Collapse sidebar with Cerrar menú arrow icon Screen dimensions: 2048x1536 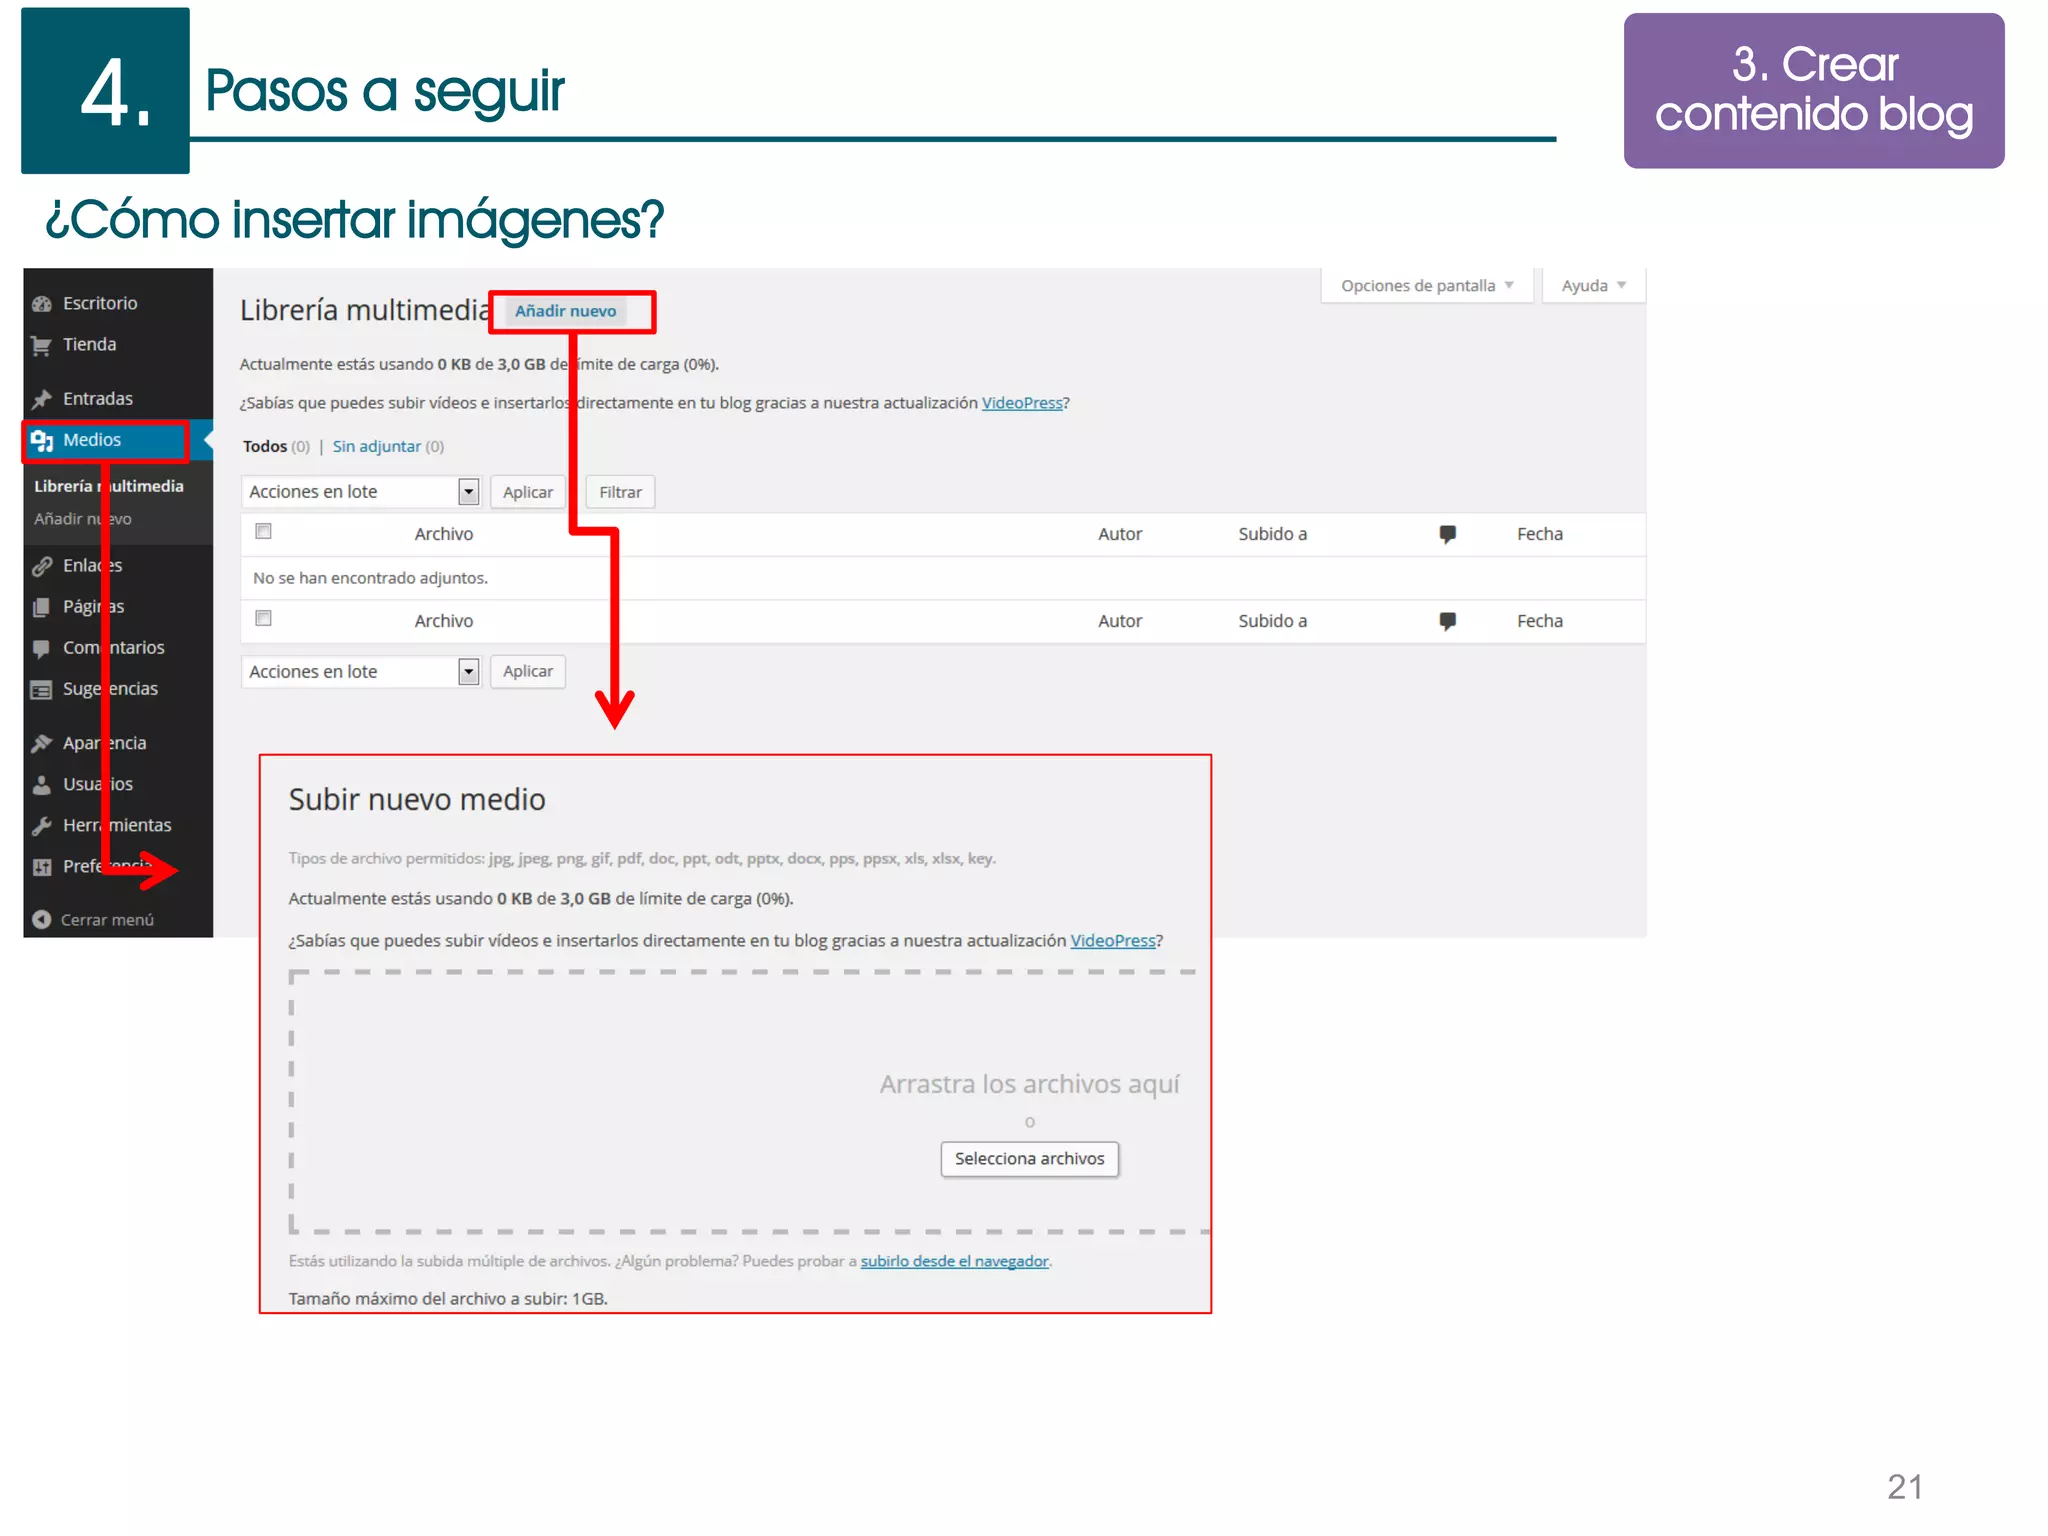42,920
